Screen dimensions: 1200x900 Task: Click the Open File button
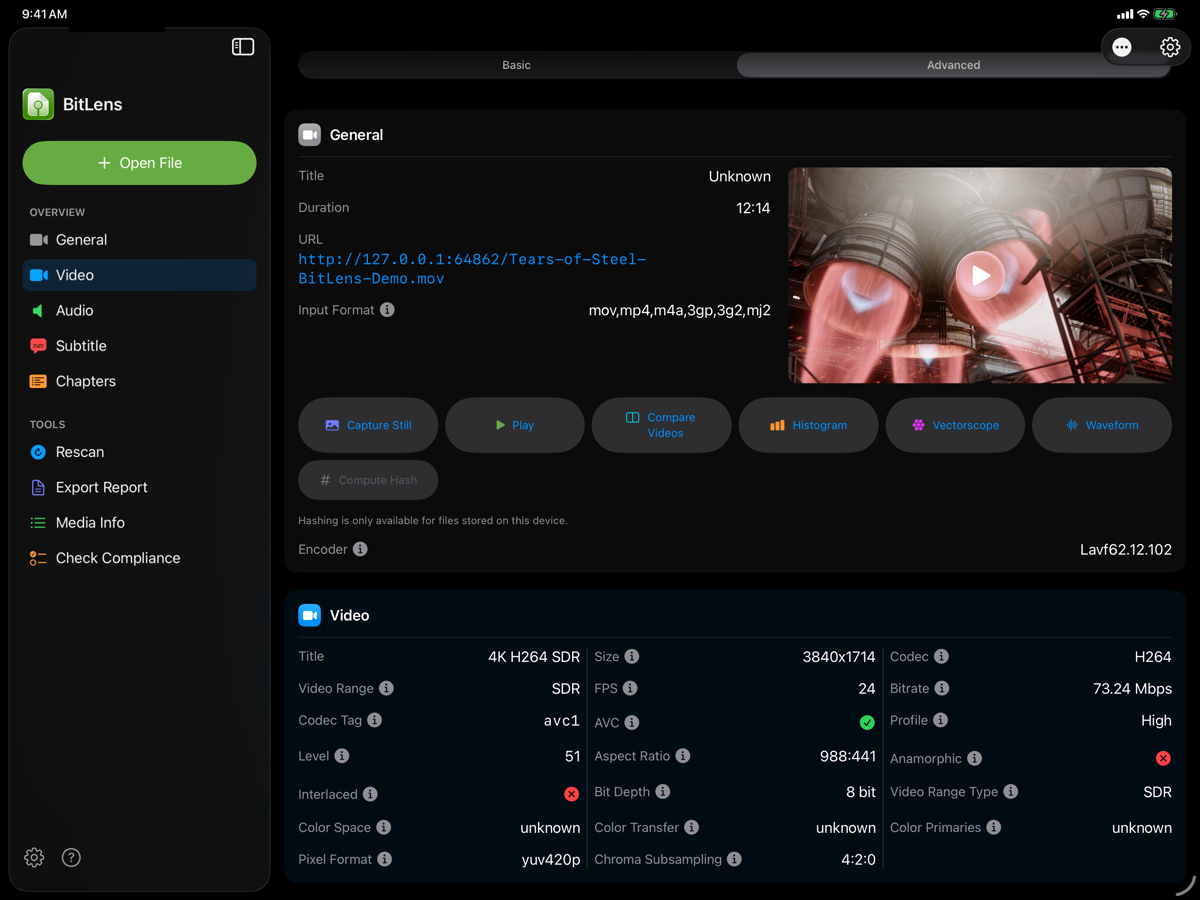139,163
